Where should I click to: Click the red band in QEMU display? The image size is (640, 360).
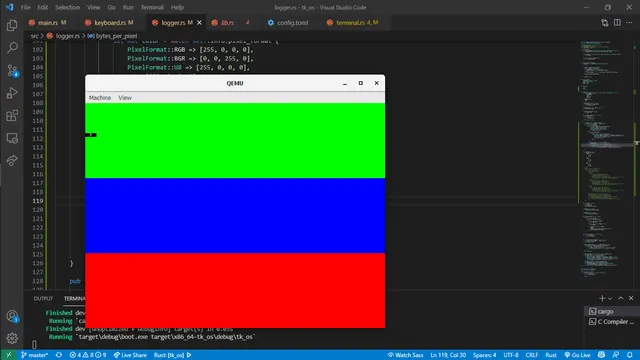coord(235,290)
